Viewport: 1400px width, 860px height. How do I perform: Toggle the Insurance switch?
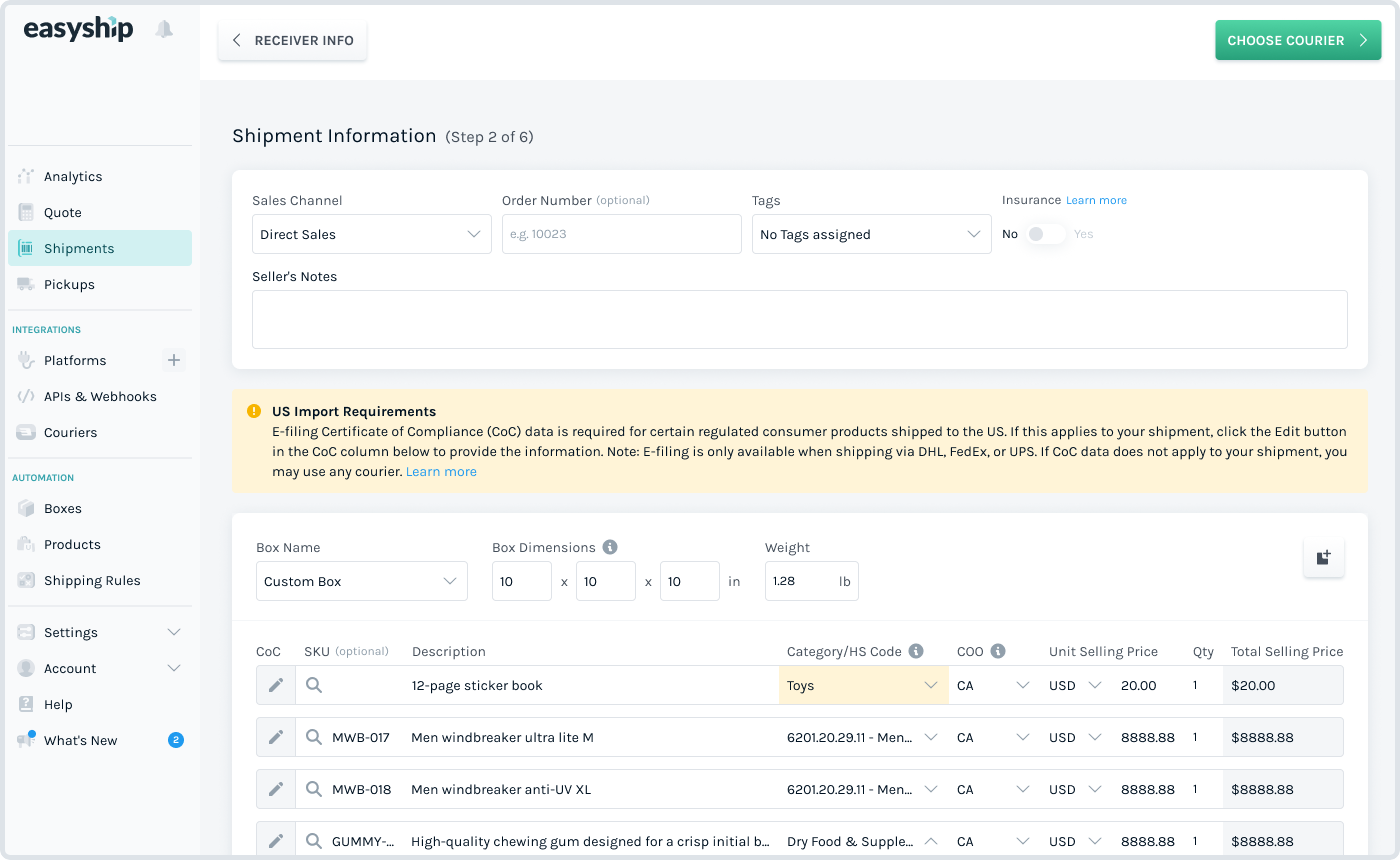point(1046,234)
